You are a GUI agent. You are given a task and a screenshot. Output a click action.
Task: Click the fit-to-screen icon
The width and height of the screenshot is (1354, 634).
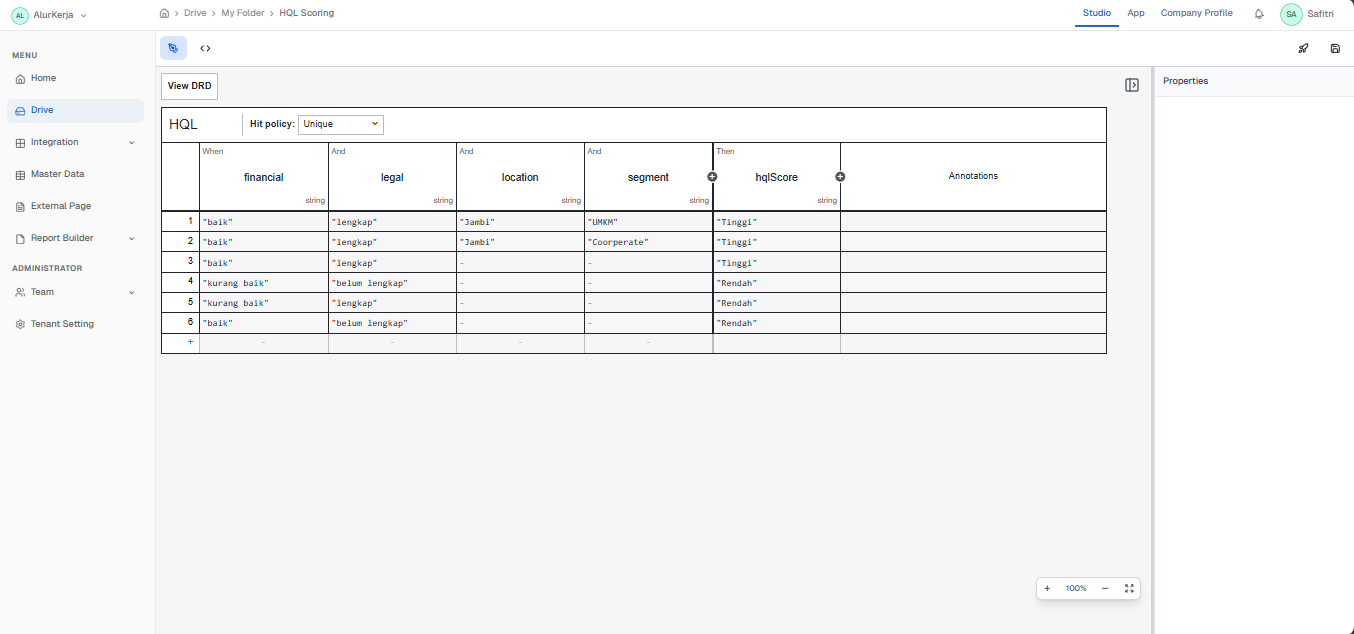(x=1129, y=588)
